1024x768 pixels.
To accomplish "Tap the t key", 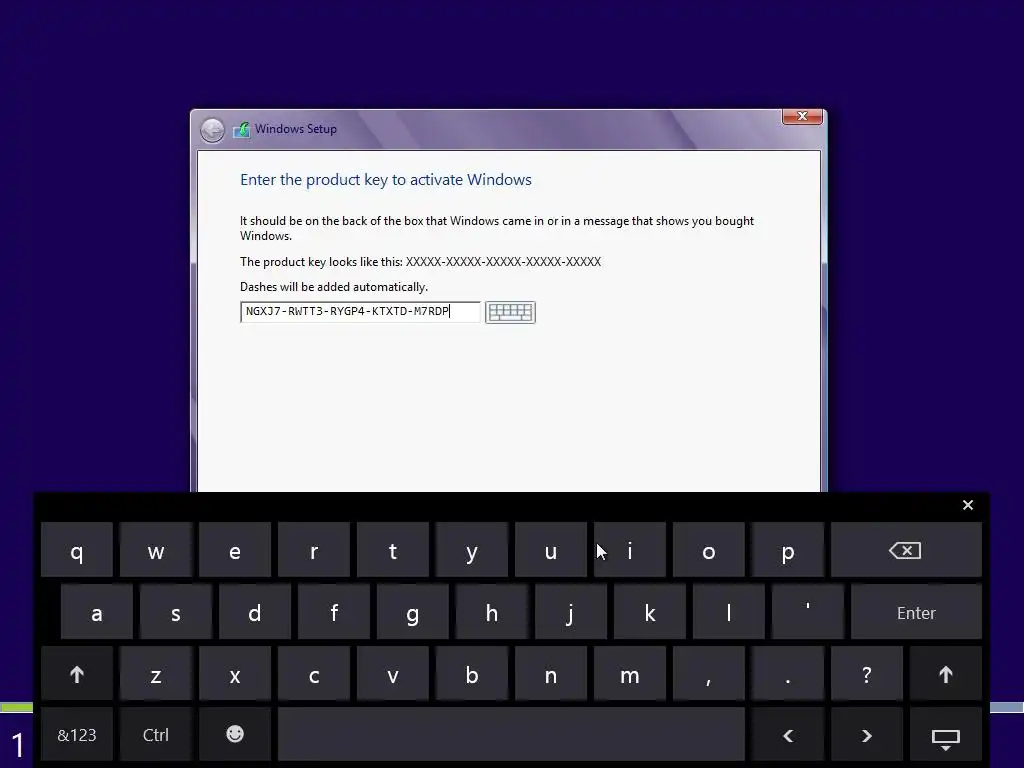I will point(392,550).
